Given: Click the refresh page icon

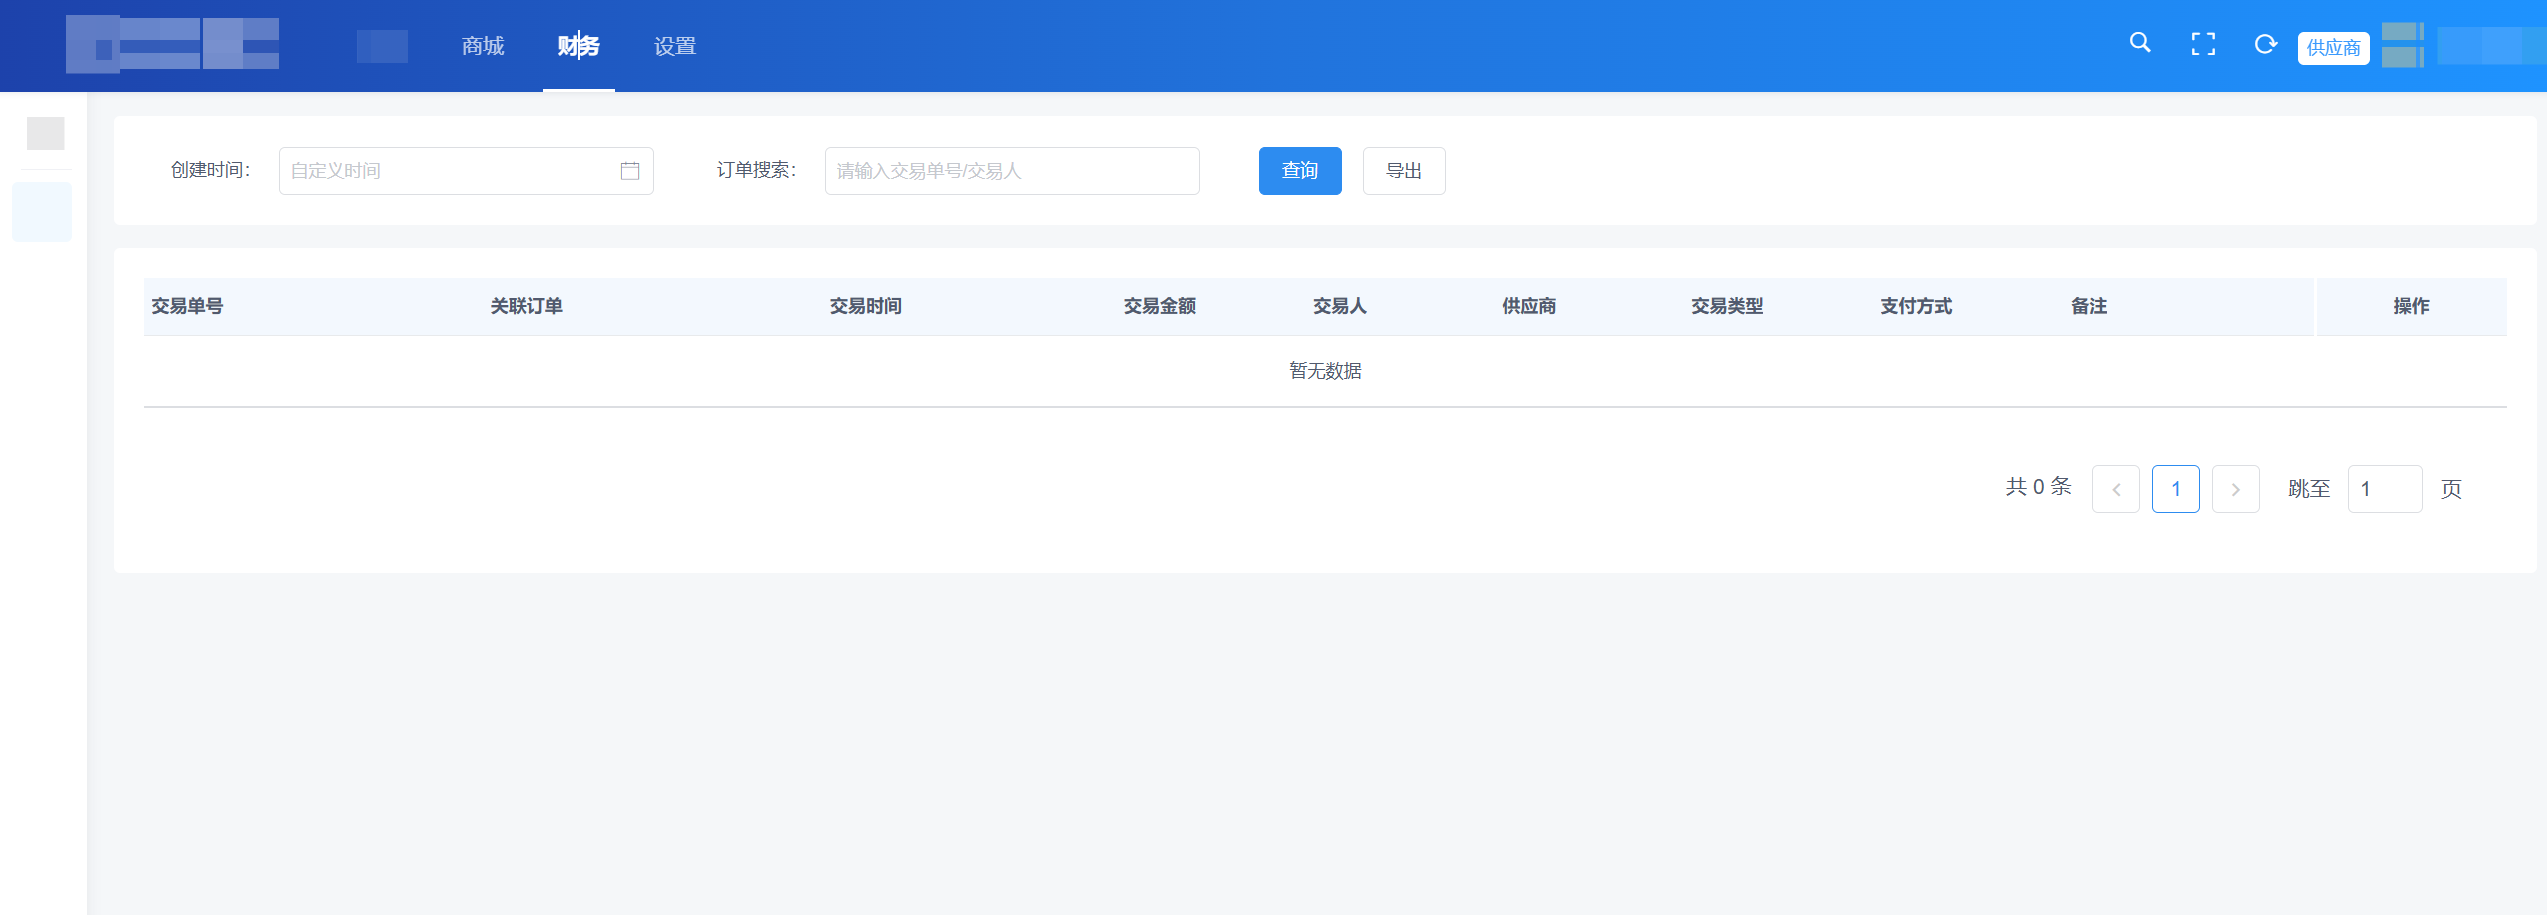Looking at the screenshot, I should pos(2265,44).
